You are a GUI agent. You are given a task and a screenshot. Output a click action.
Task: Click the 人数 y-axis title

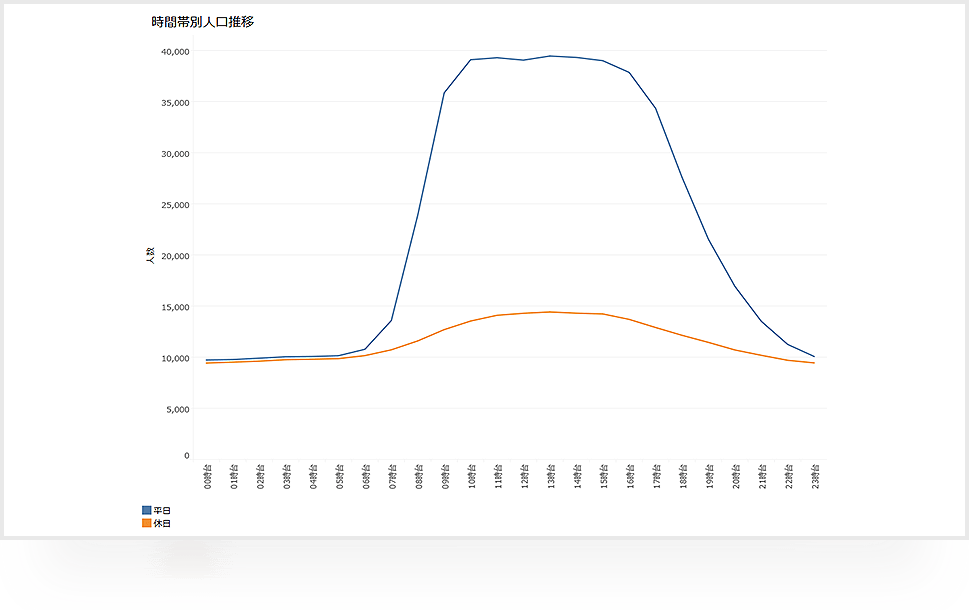click(149, 255)
